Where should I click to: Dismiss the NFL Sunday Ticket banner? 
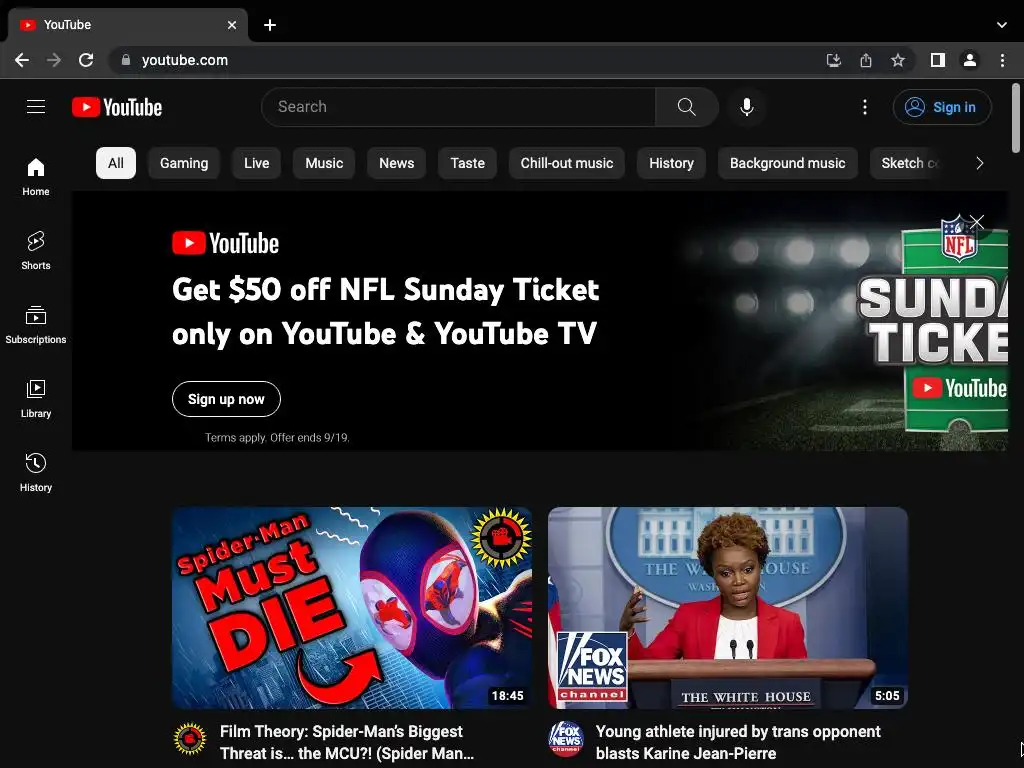[976, 222]
